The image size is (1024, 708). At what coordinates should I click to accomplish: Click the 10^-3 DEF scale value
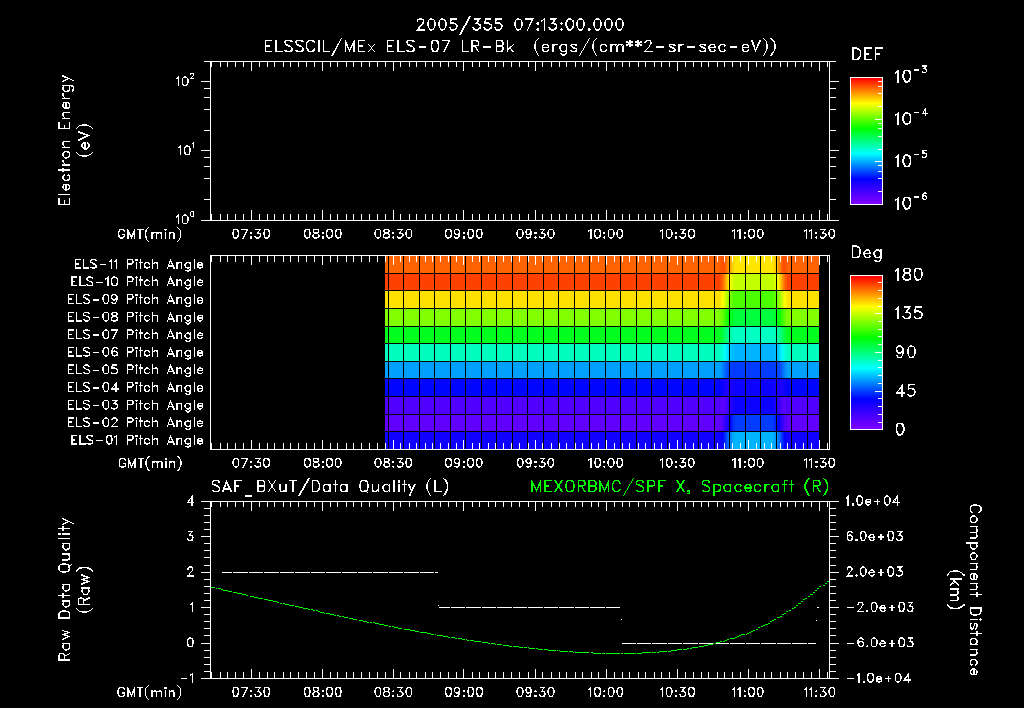coord(910,75)
